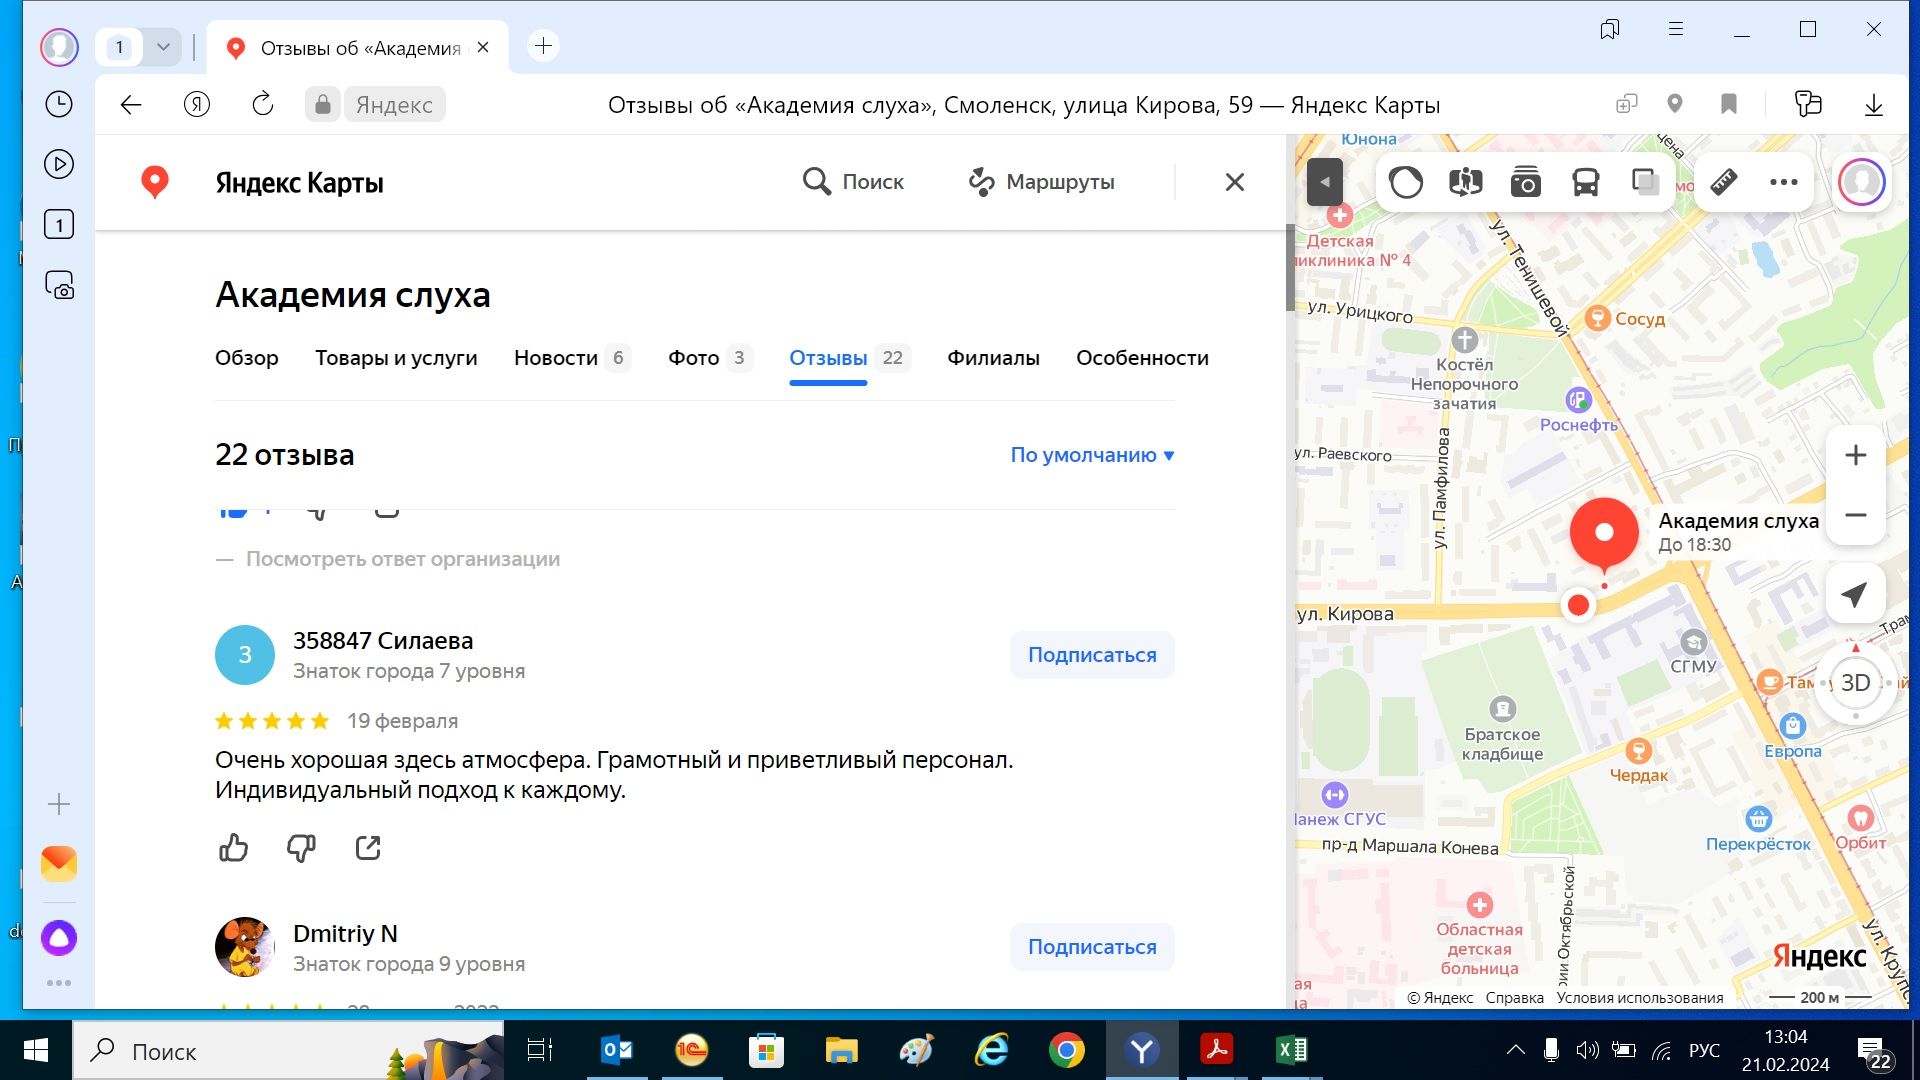Screen dimensions: 1920x1080
Task: Click the thumbs down icon under Силаева review
Action: [x=301, y=848]
